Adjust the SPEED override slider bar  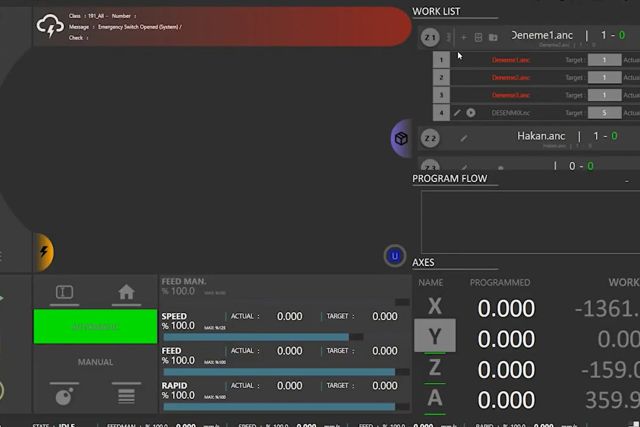pos(263,337)
